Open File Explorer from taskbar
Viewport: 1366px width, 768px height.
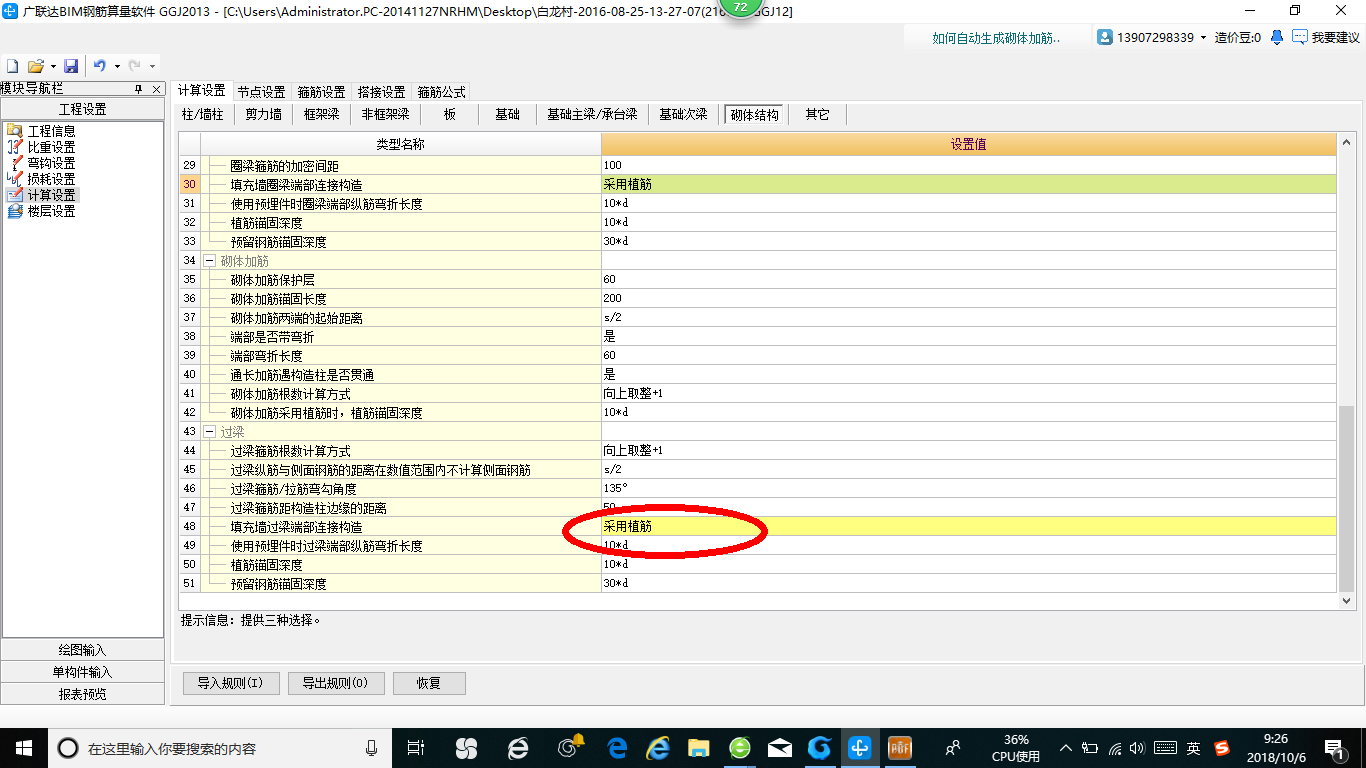coord(697,747)
